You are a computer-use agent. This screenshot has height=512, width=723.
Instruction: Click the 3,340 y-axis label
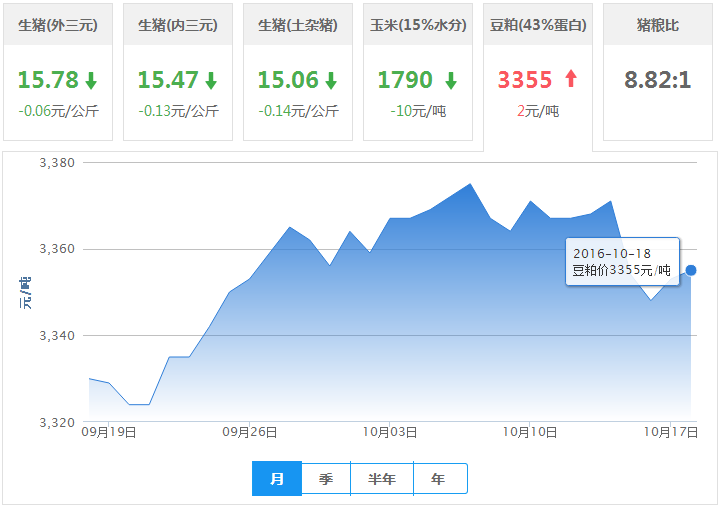(x=57, y=336)
